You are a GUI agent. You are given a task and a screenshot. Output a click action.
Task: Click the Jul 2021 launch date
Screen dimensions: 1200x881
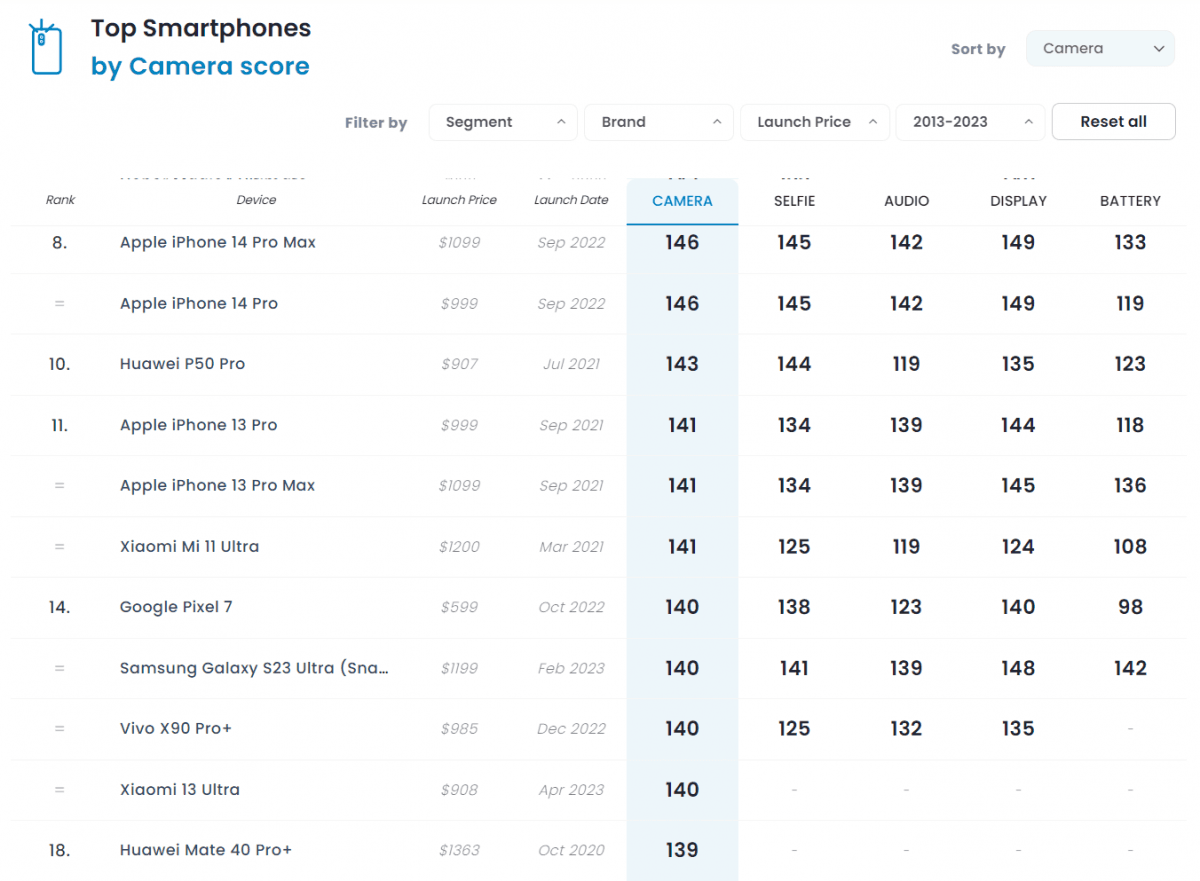(x=571, y=364)
